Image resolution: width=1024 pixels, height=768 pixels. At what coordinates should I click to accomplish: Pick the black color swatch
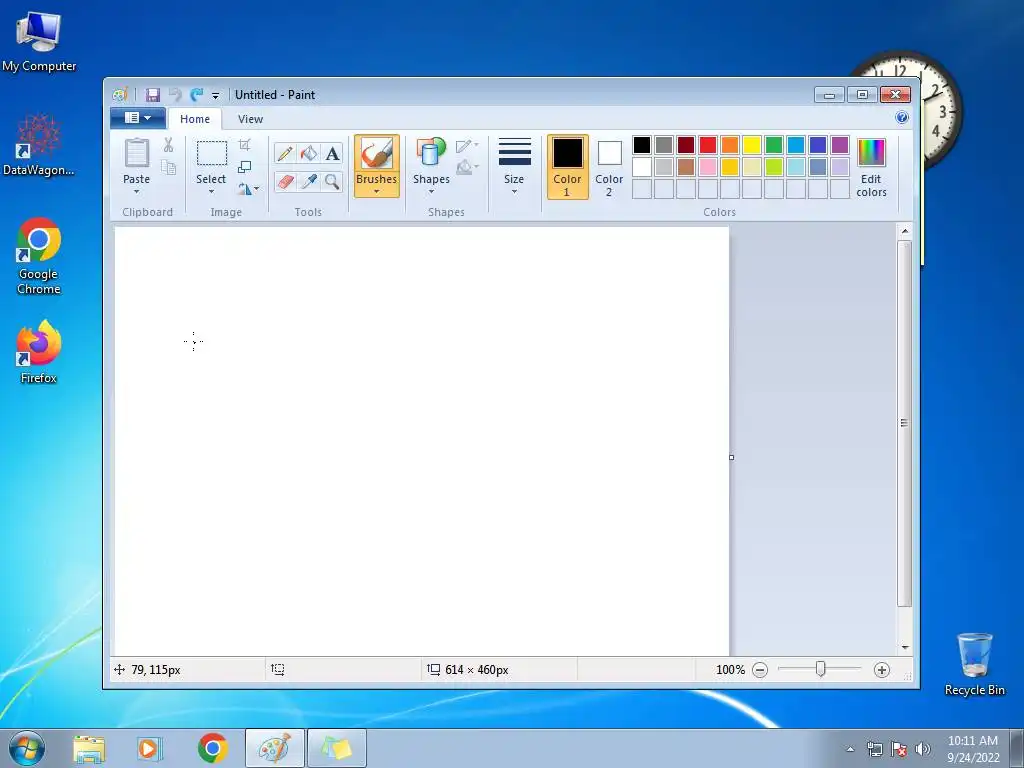click(x=642, y=145)
